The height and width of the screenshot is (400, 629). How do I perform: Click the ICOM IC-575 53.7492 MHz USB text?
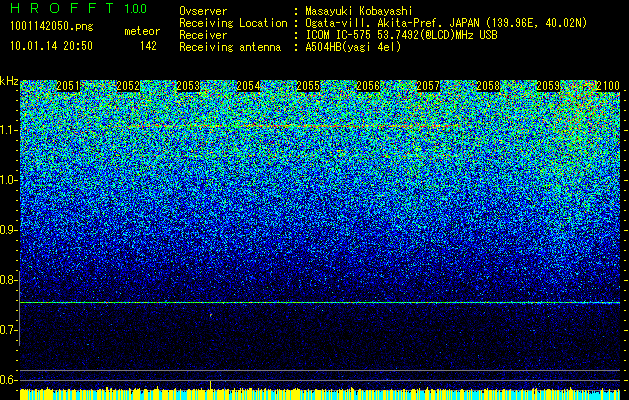pos(401,35)
